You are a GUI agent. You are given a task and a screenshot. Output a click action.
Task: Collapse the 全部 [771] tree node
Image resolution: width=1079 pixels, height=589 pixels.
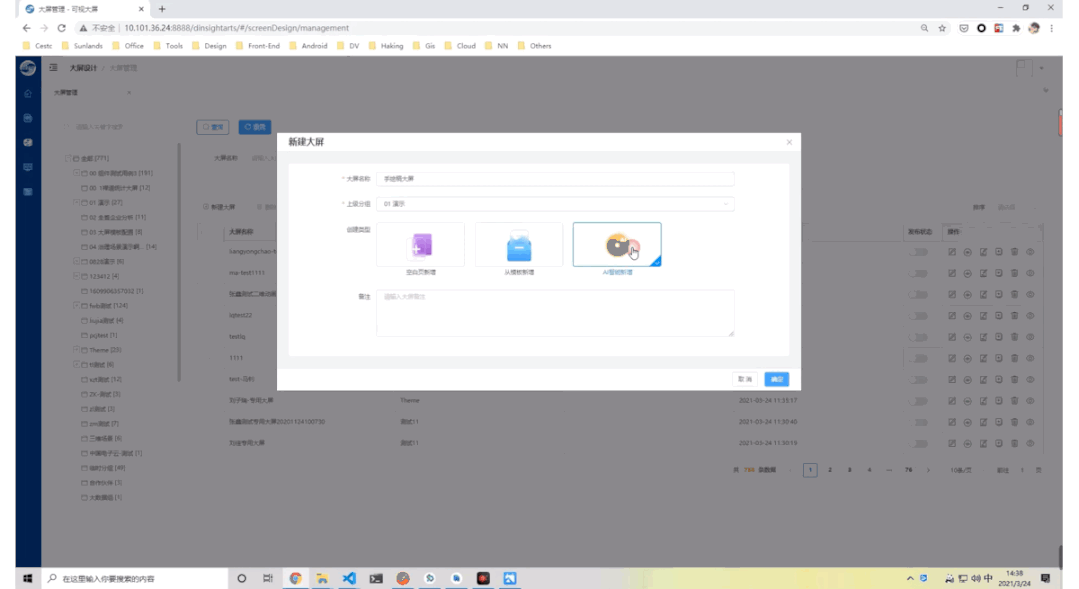[67, 158]
